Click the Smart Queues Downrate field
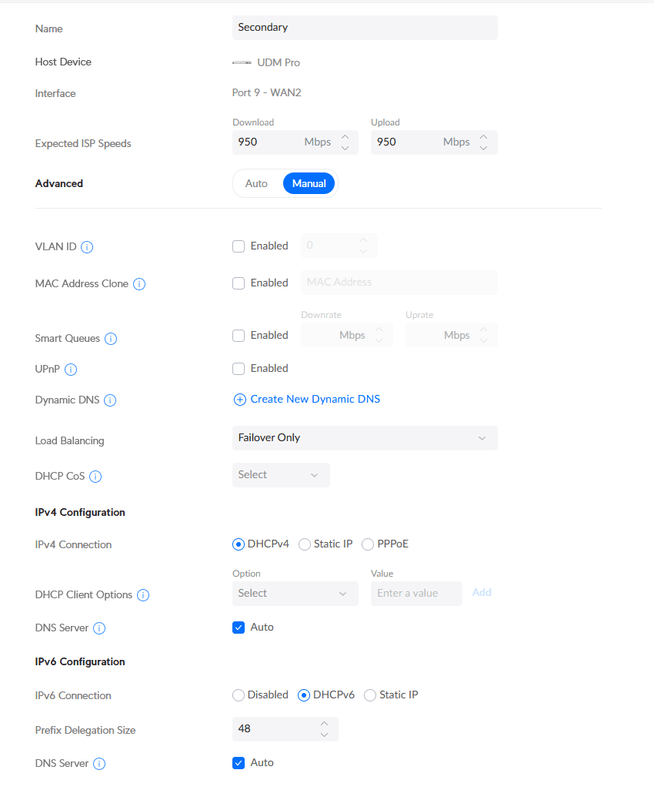 pos(346,336)
